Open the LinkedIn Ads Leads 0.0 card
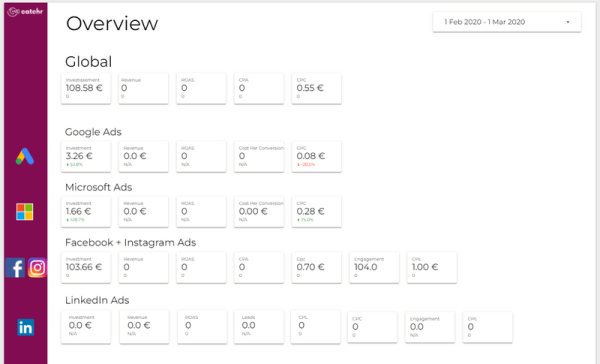 tap(259, 327)
